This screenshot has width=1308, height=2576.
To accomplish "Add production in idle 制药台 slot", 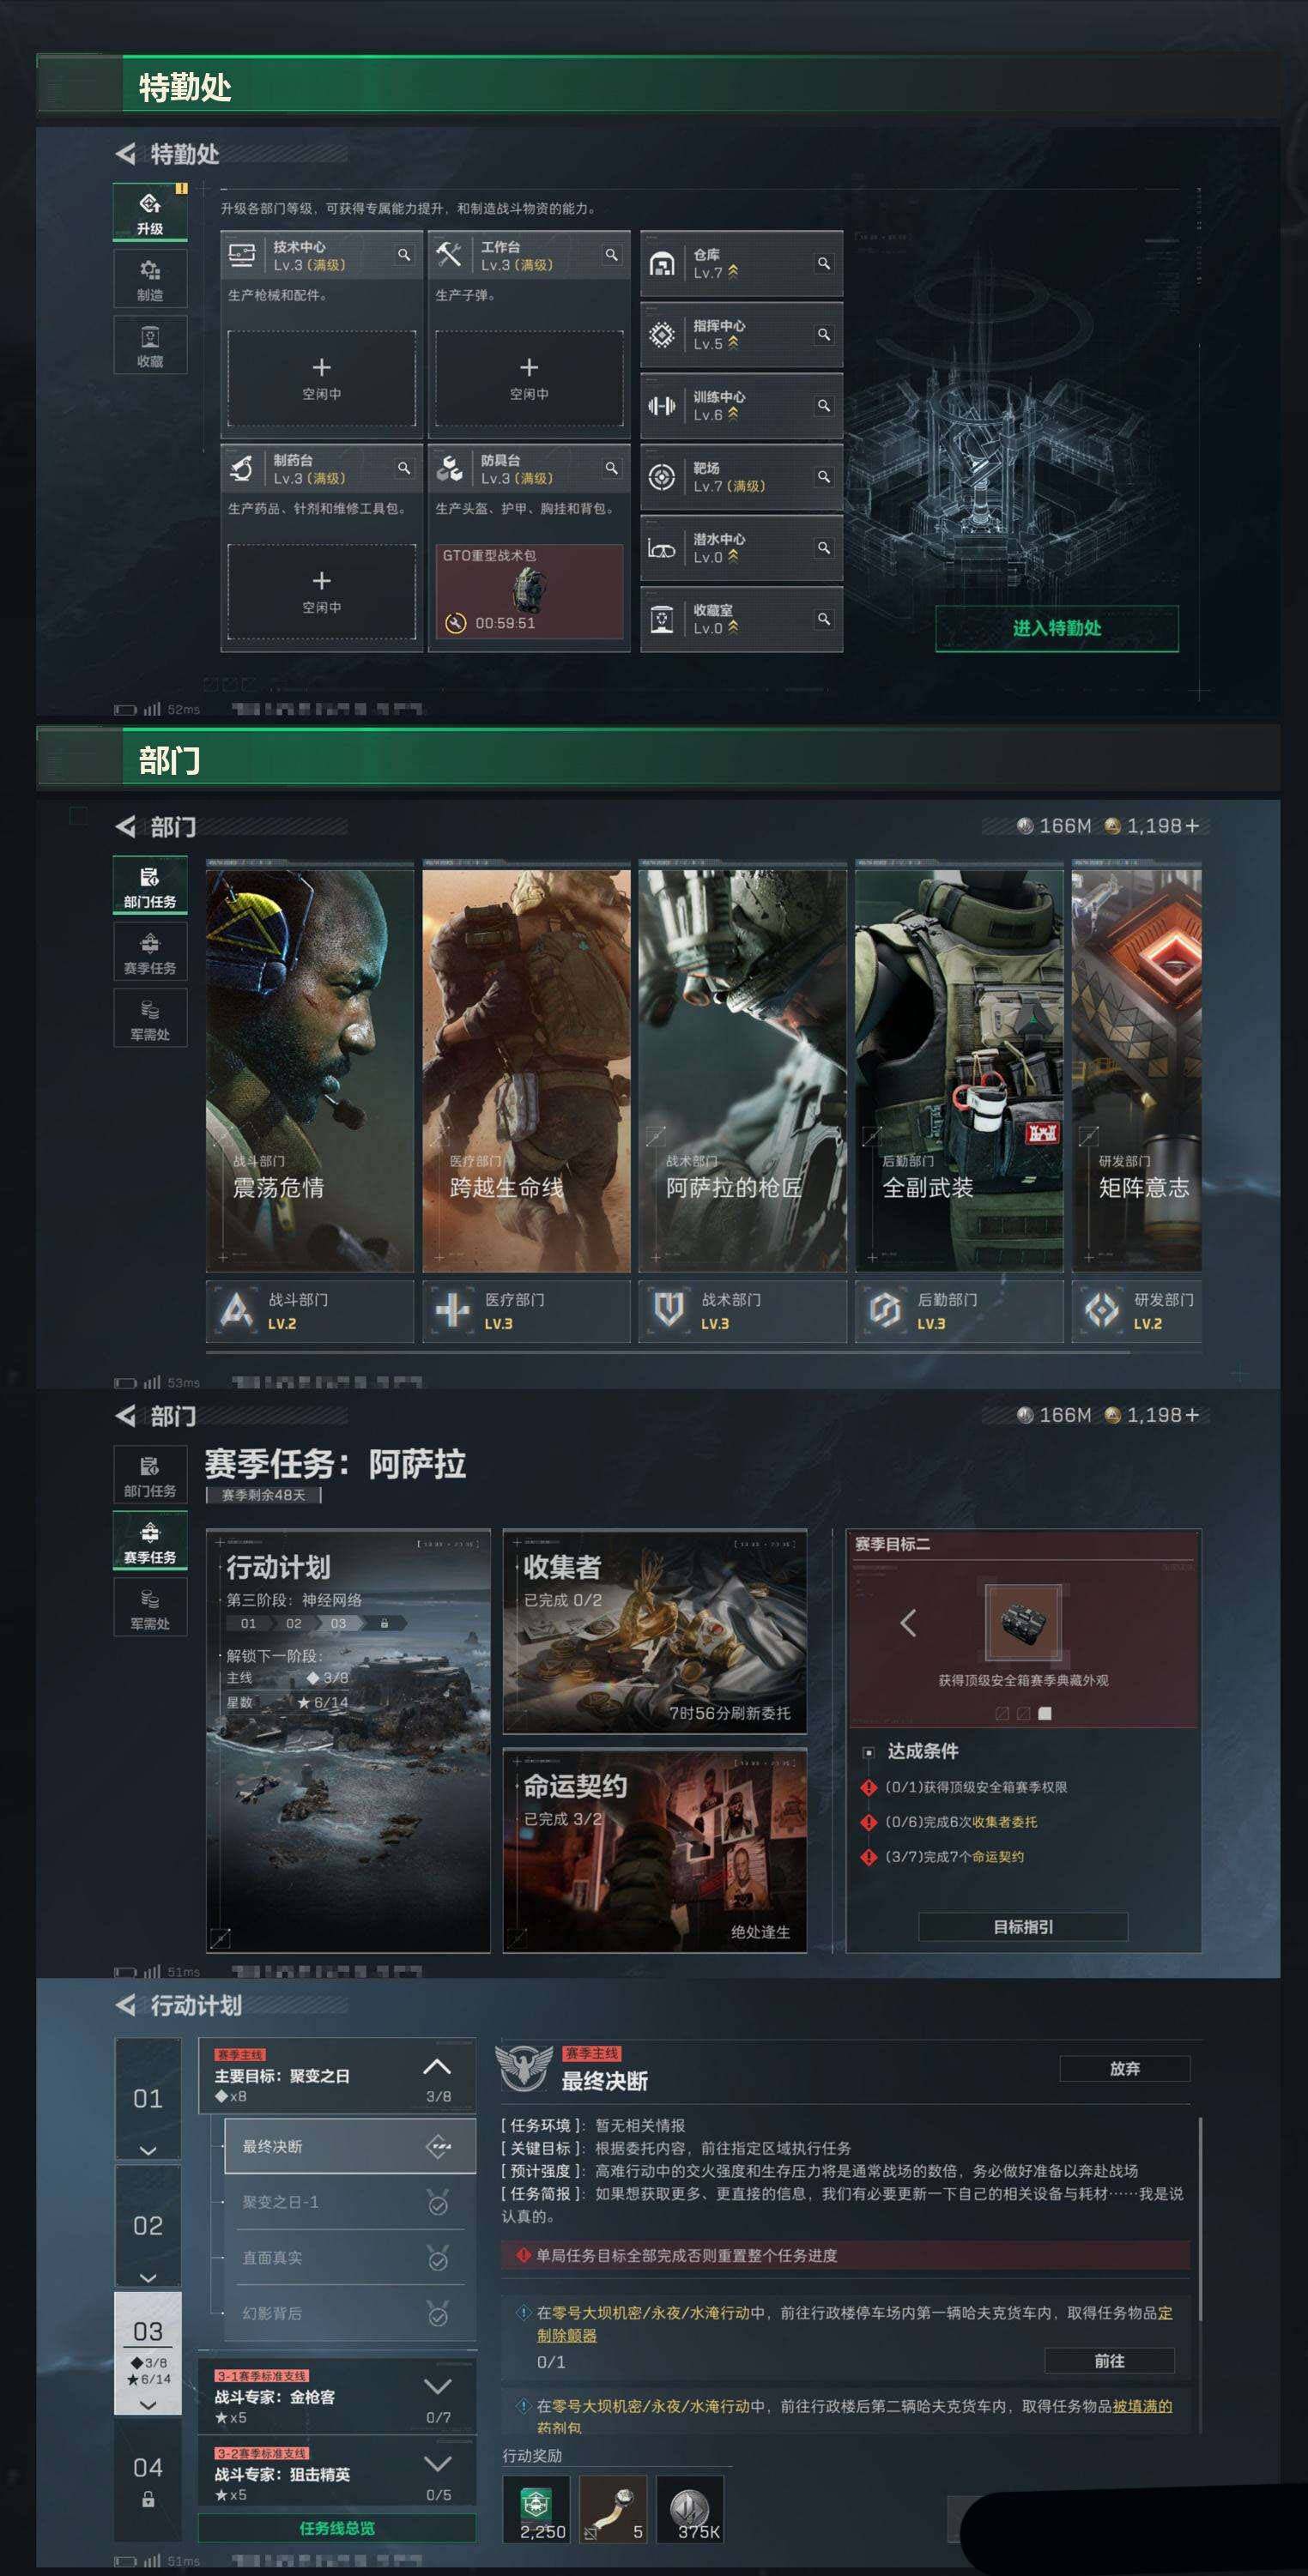I will pos(321,591).
